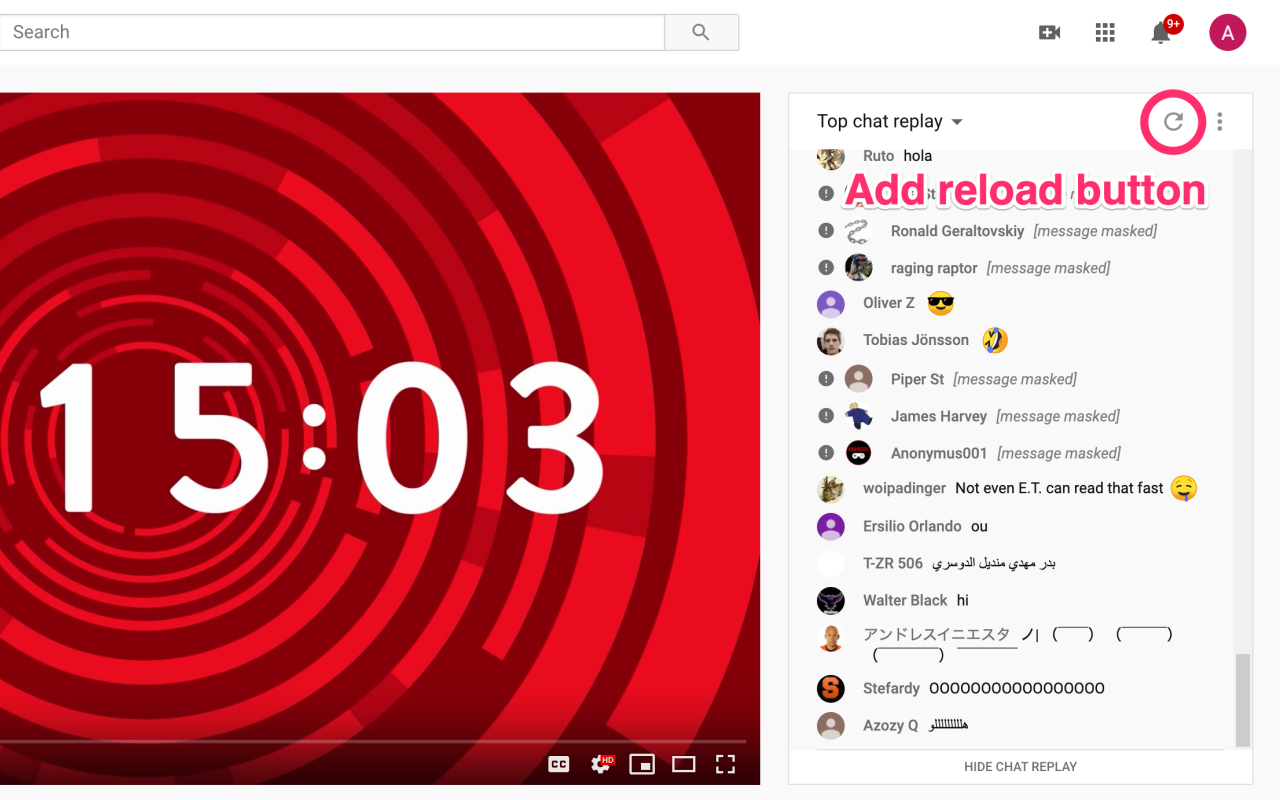
Task: Click Tobias Jönsson's profile picture
Action: (x=830, y=341)
